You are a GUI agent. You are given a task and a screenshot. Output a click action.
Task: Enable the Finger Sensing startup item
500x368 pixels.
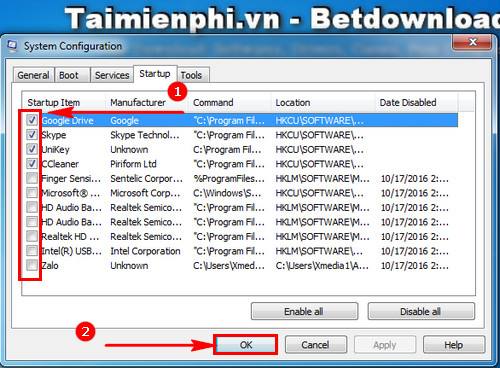[x=32, y=178]
